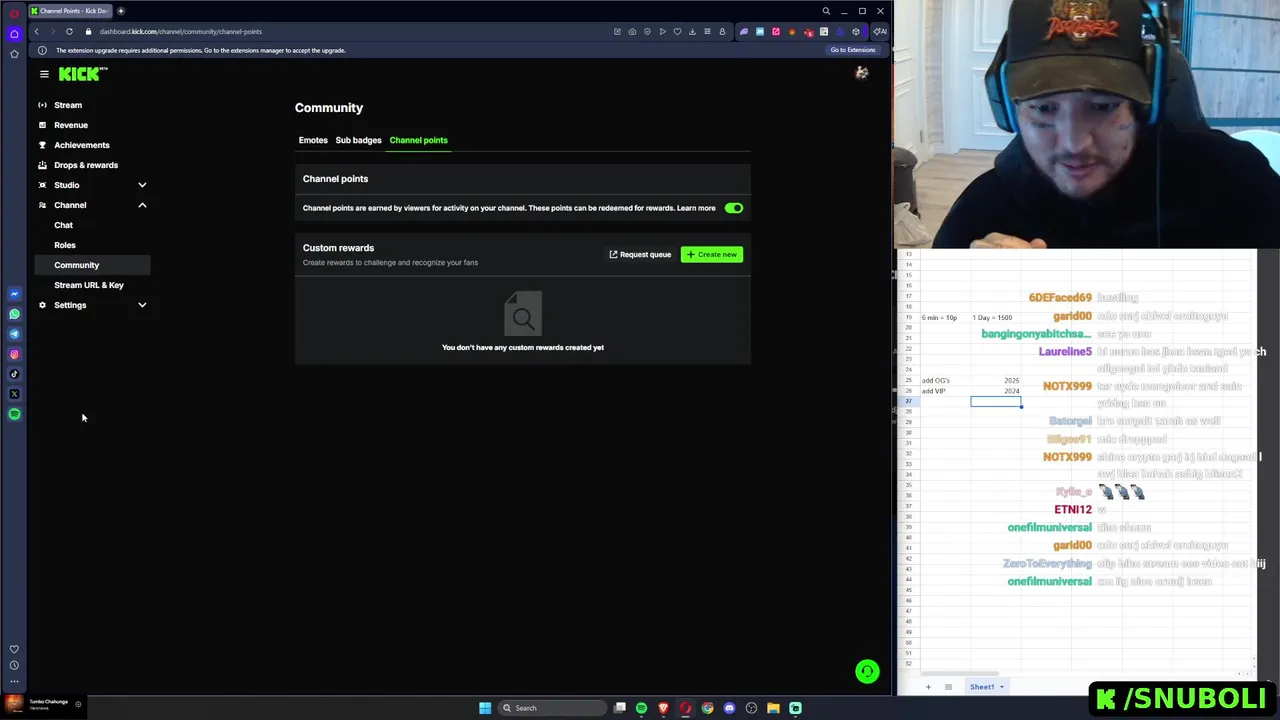The height and width of the screenshot is (720, 1280).
Task: Click the Drops & rewards icon
Action: click(42, 165)
